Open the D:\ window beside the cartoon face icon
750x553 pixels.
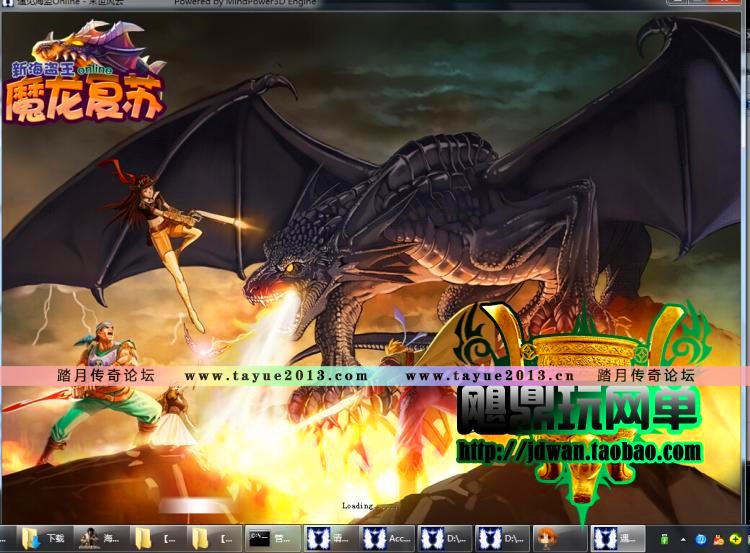point(502,539)
